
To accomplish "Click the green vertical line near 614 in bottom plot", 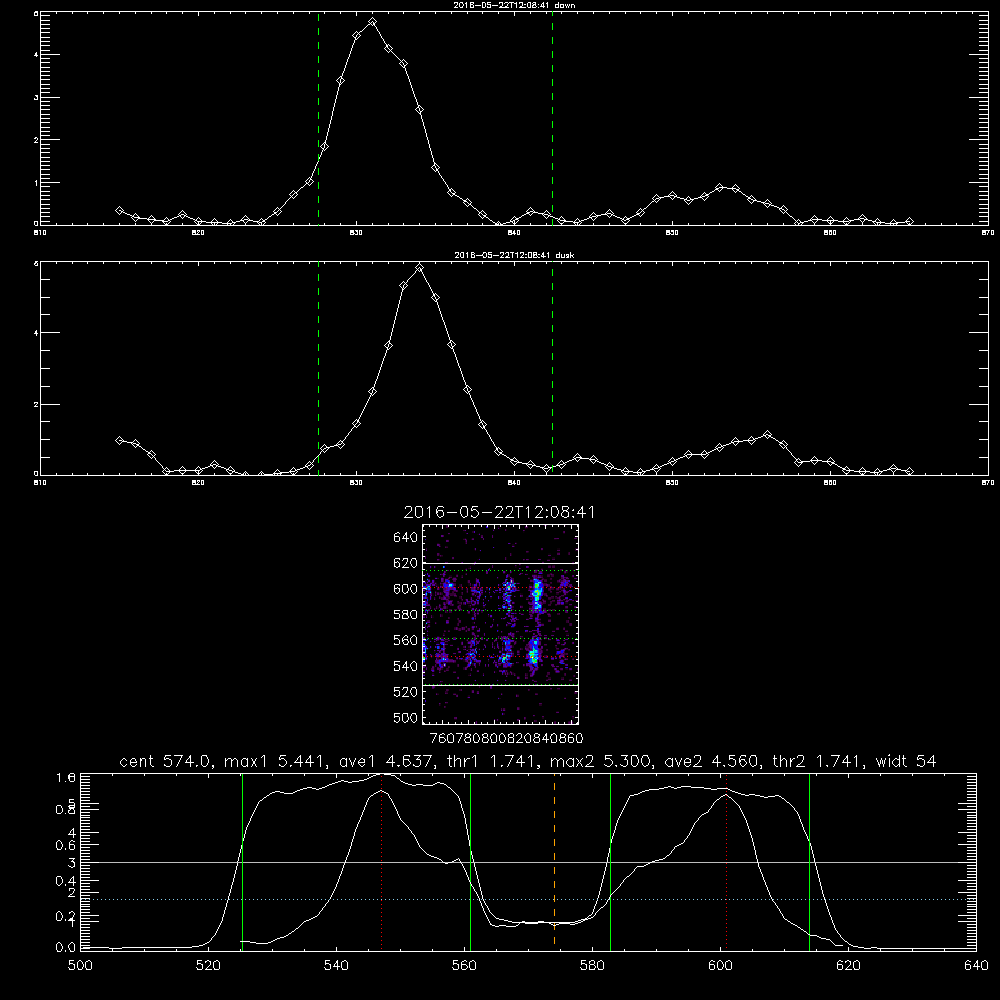I will [x=809, y=861].
